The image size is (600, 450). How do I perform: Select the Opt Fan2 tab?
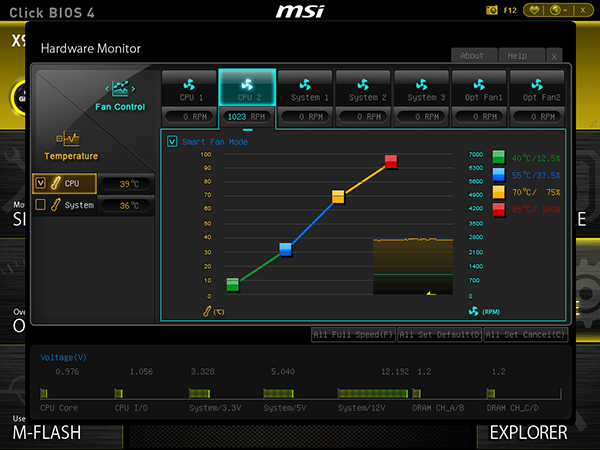(537, 88)
